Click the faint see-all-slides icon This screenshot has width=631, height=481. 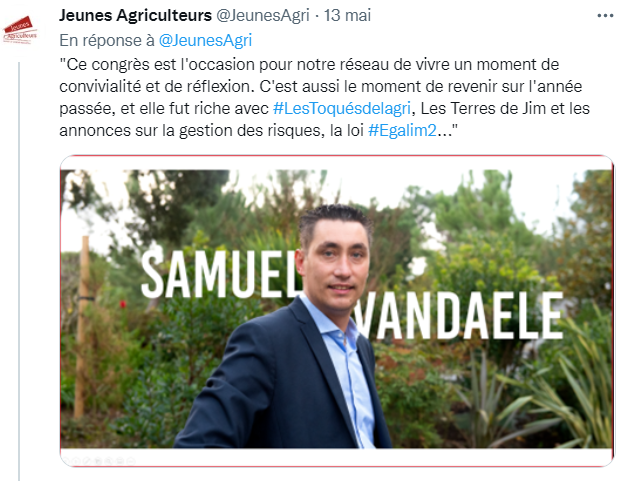(98, 461)
